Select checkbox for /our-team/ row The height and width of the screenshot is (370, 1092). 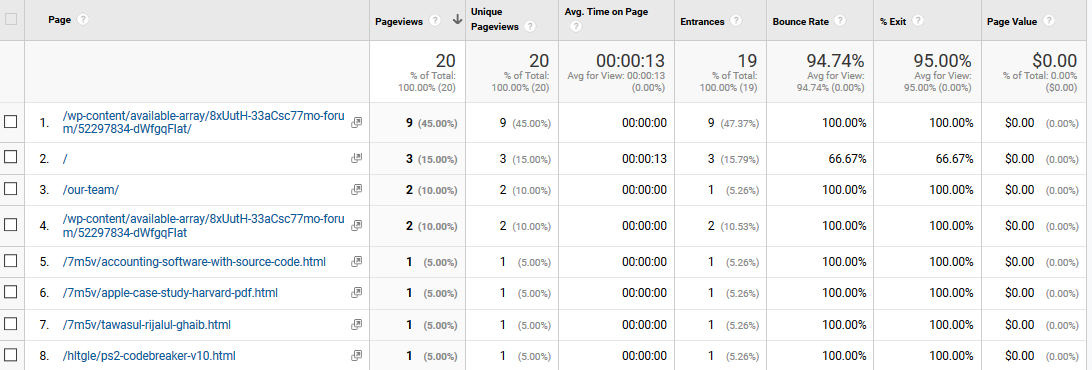coord(10,188)
